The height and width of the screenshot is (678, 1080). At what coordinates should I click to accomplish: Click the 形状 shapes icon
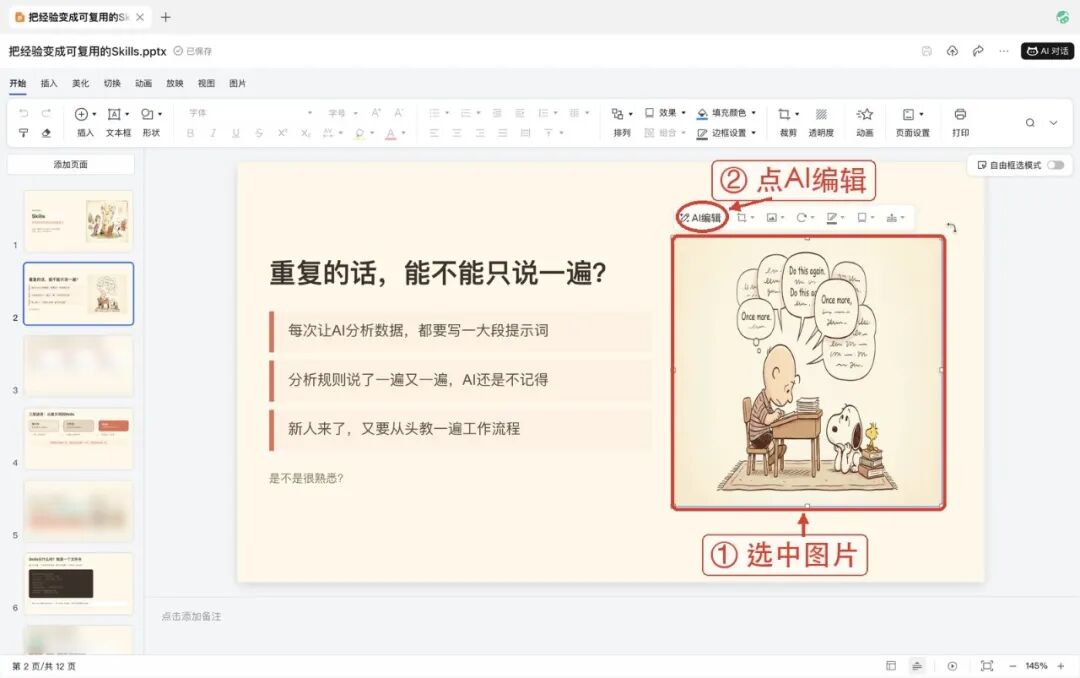click(147, 114)
